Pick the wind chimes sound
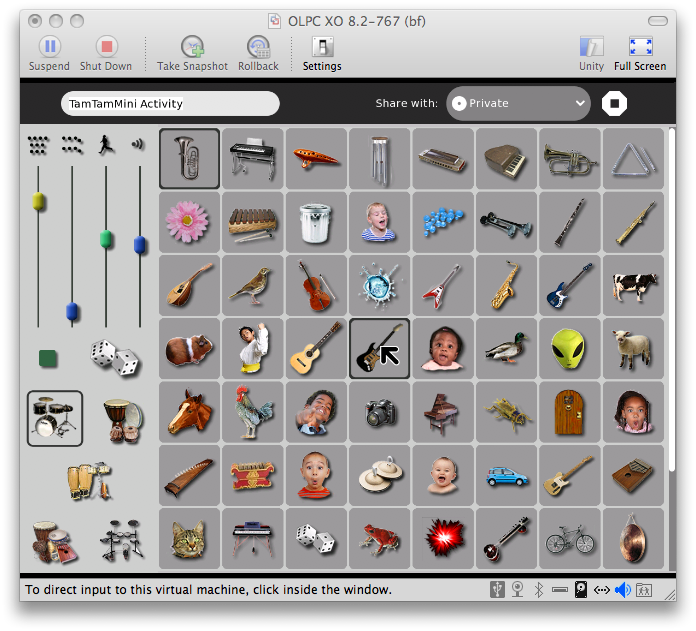696x631 pixels. click(380, 158)
